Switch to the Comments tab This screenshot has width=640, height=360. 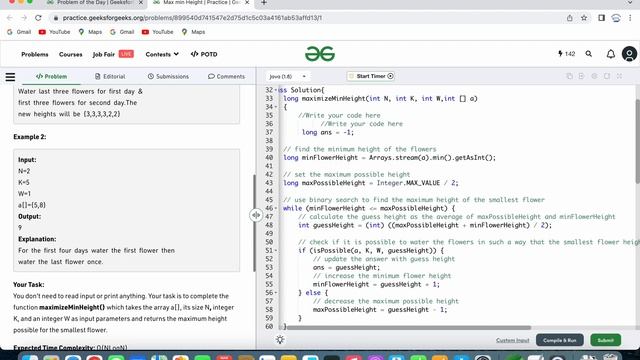pyautogui.click(x=227, y=76)
